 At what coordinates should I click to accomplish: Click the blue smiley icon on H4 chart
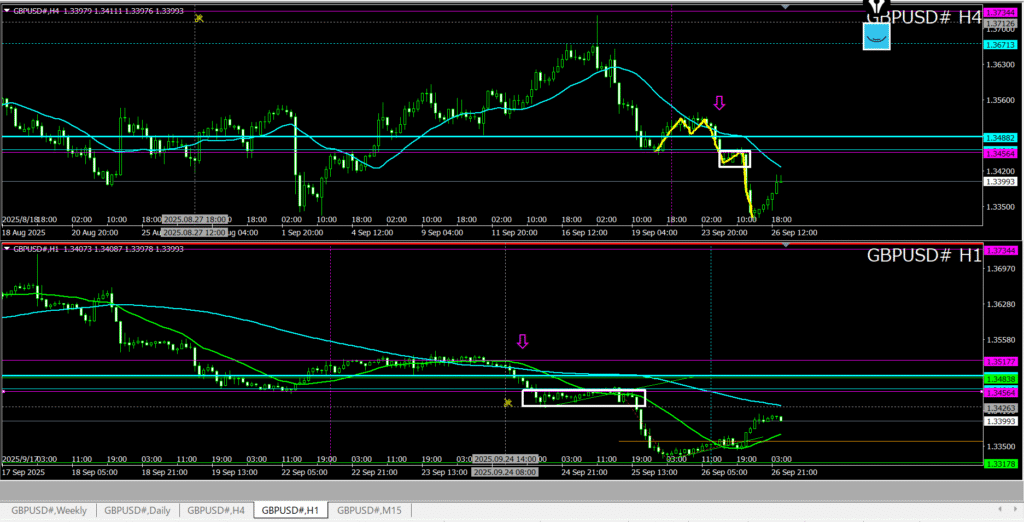click(x=876, y=37)
